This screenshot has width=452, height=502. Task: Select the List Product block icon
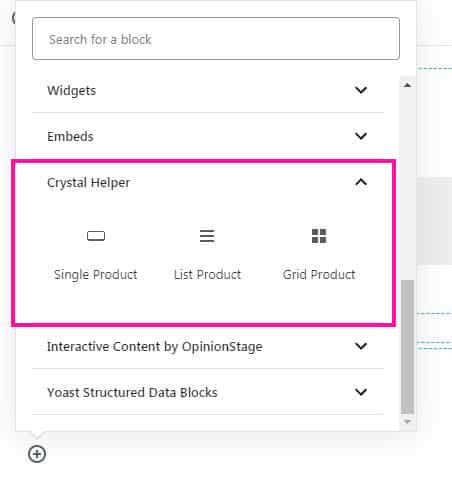click(x=207, y=236)
